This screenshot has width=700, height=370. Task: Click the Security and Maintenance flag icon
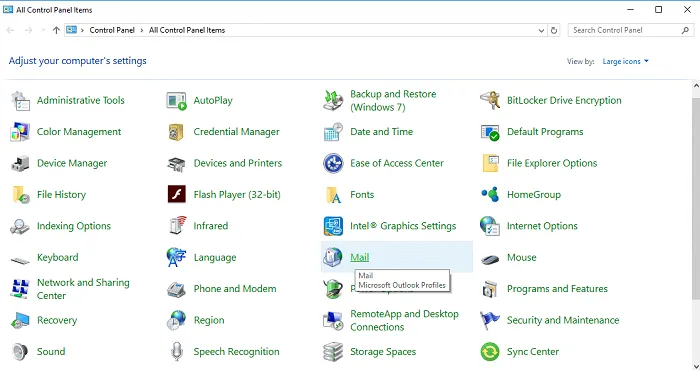(490, 320)
